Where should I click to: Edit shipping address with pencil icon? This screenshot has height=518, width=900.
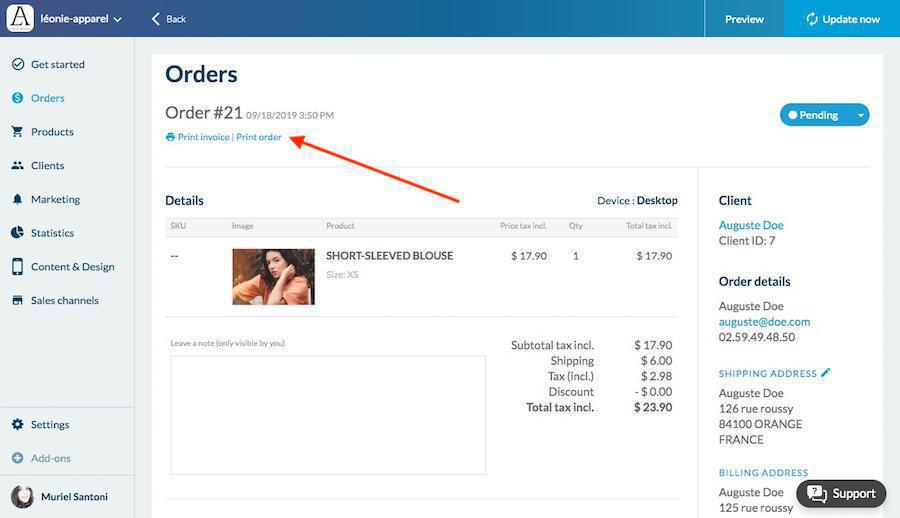[x=825, y=373]
